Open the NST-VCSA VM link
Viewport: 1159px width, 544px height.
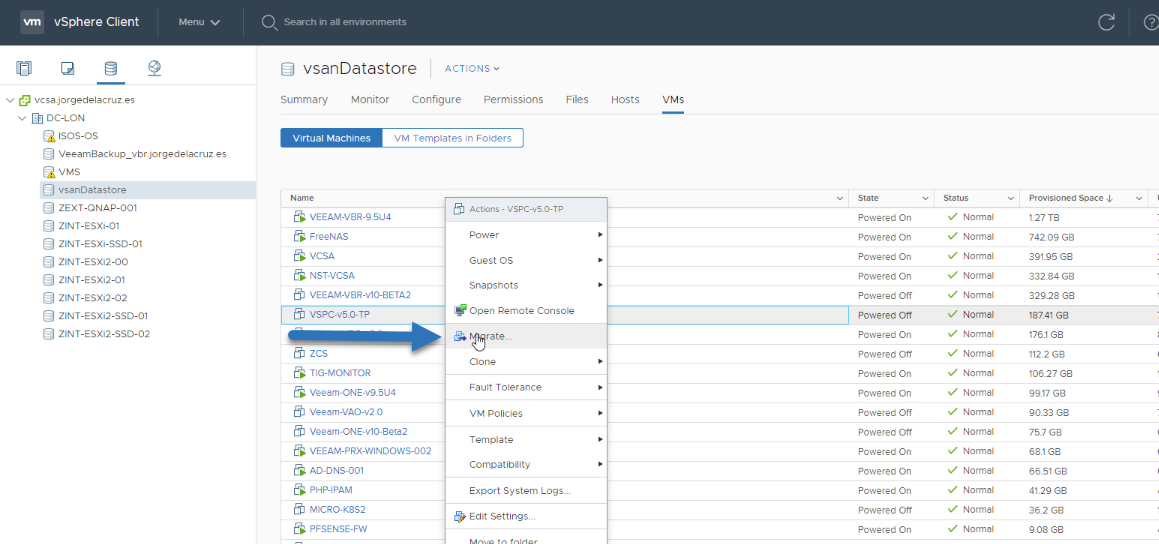click(x=332, y=276)
